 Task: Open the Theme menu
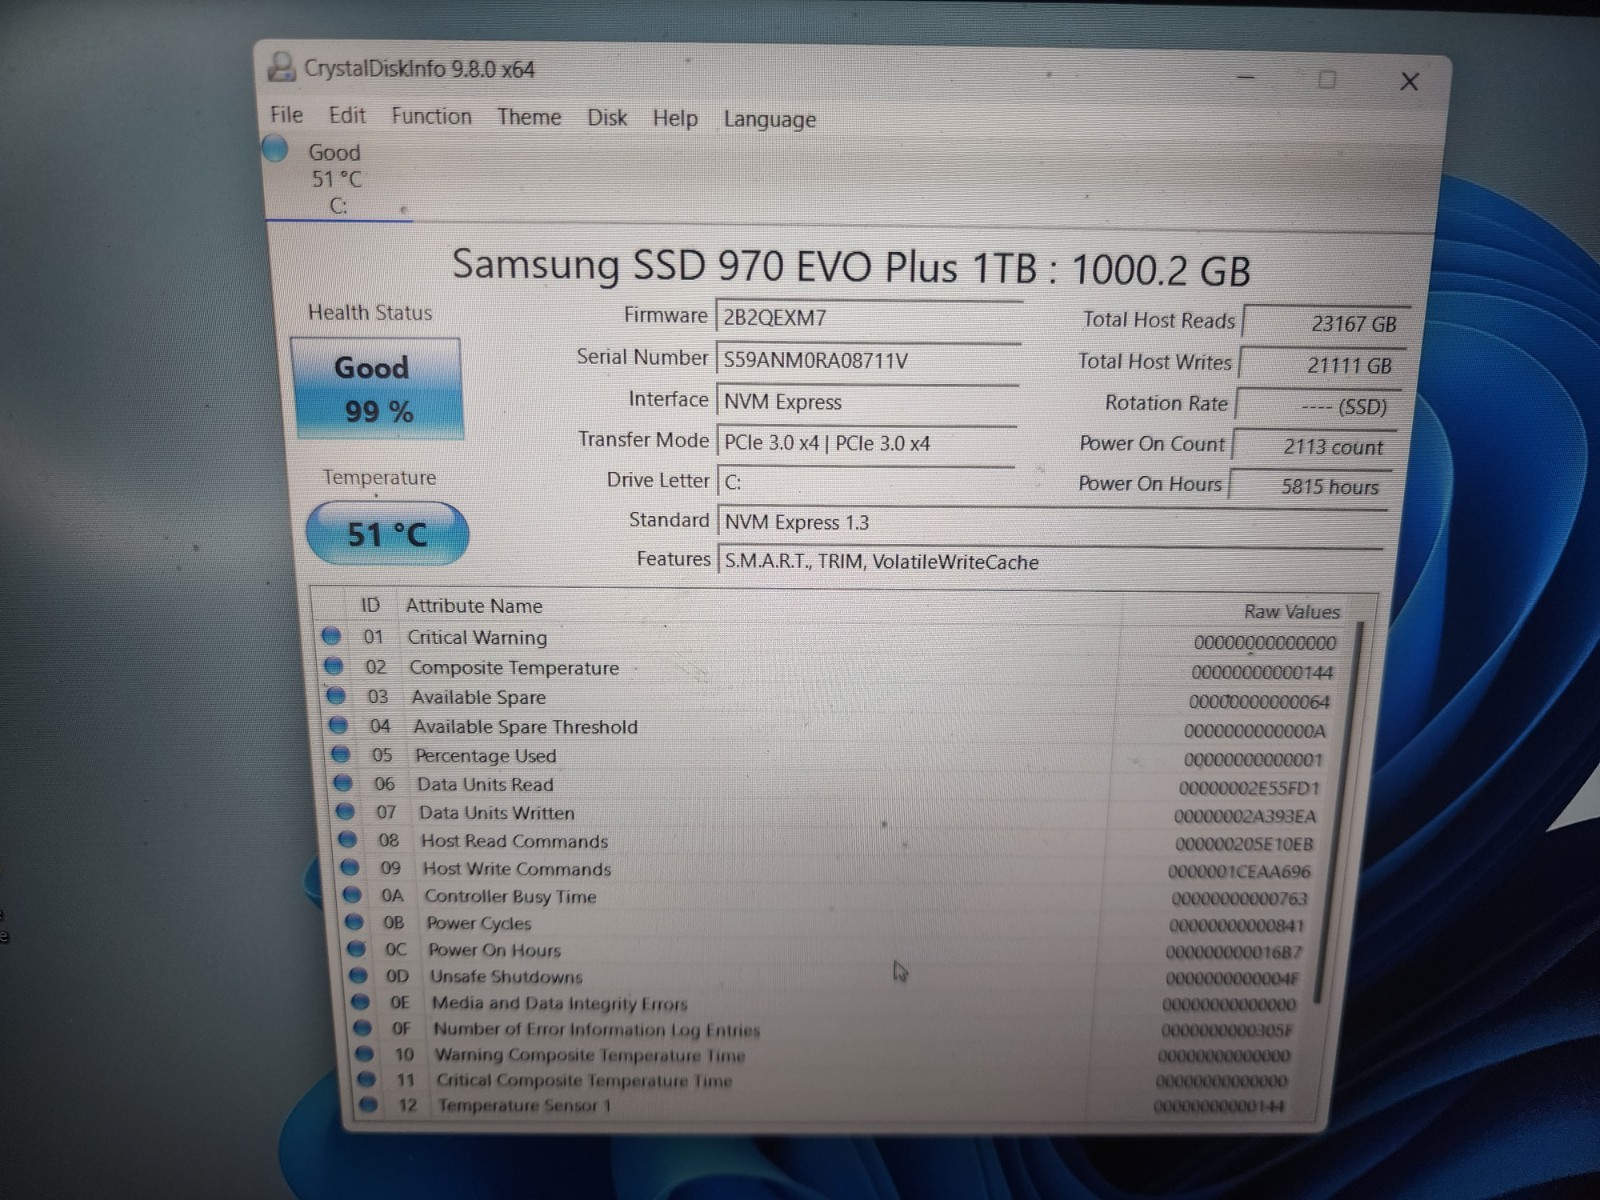[529, 117]
